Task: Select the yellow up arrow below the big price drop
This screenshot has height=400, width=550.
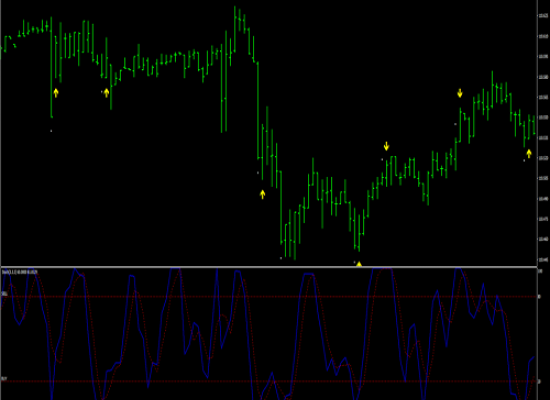Action: [x=262, y=194]
